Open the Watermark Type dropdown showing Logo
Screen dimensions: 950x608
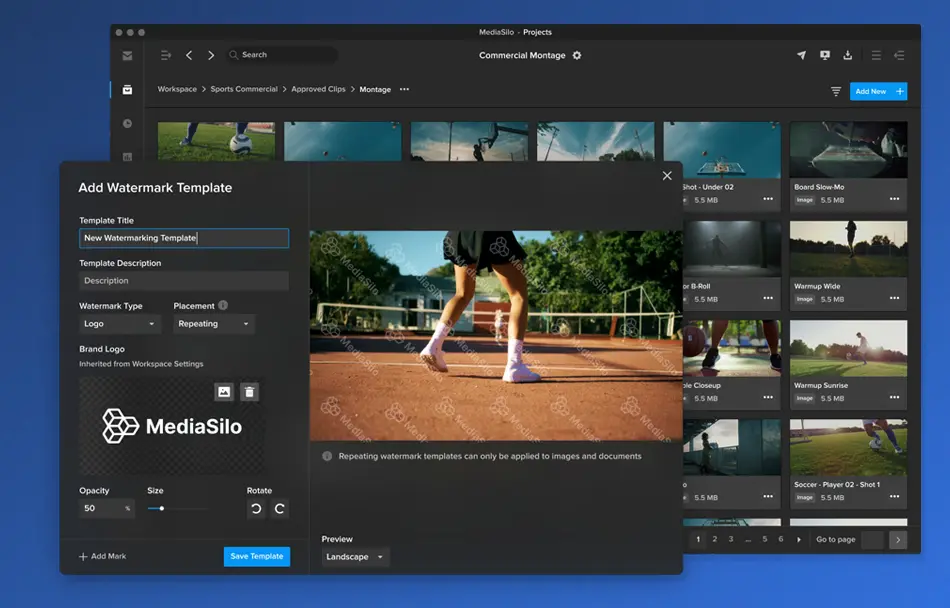tap(119, 324)
